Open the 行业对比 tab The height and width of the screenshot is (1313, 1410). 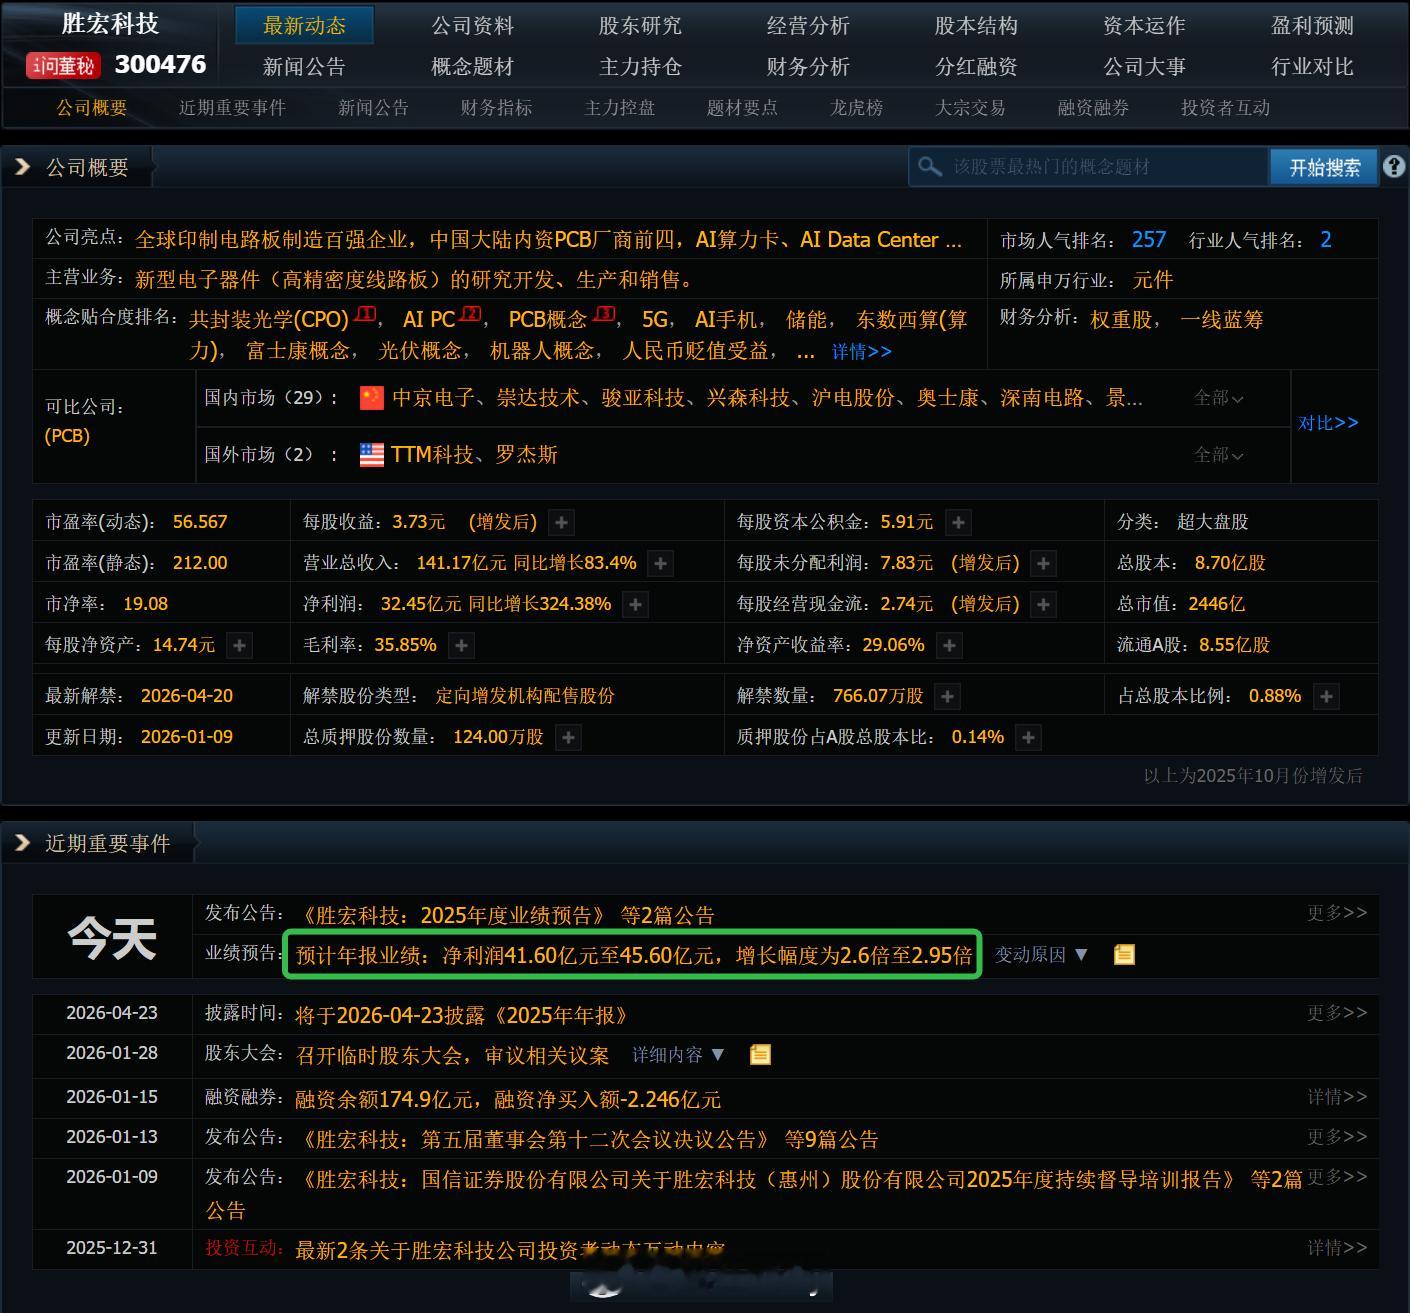tap(1312, 67)
